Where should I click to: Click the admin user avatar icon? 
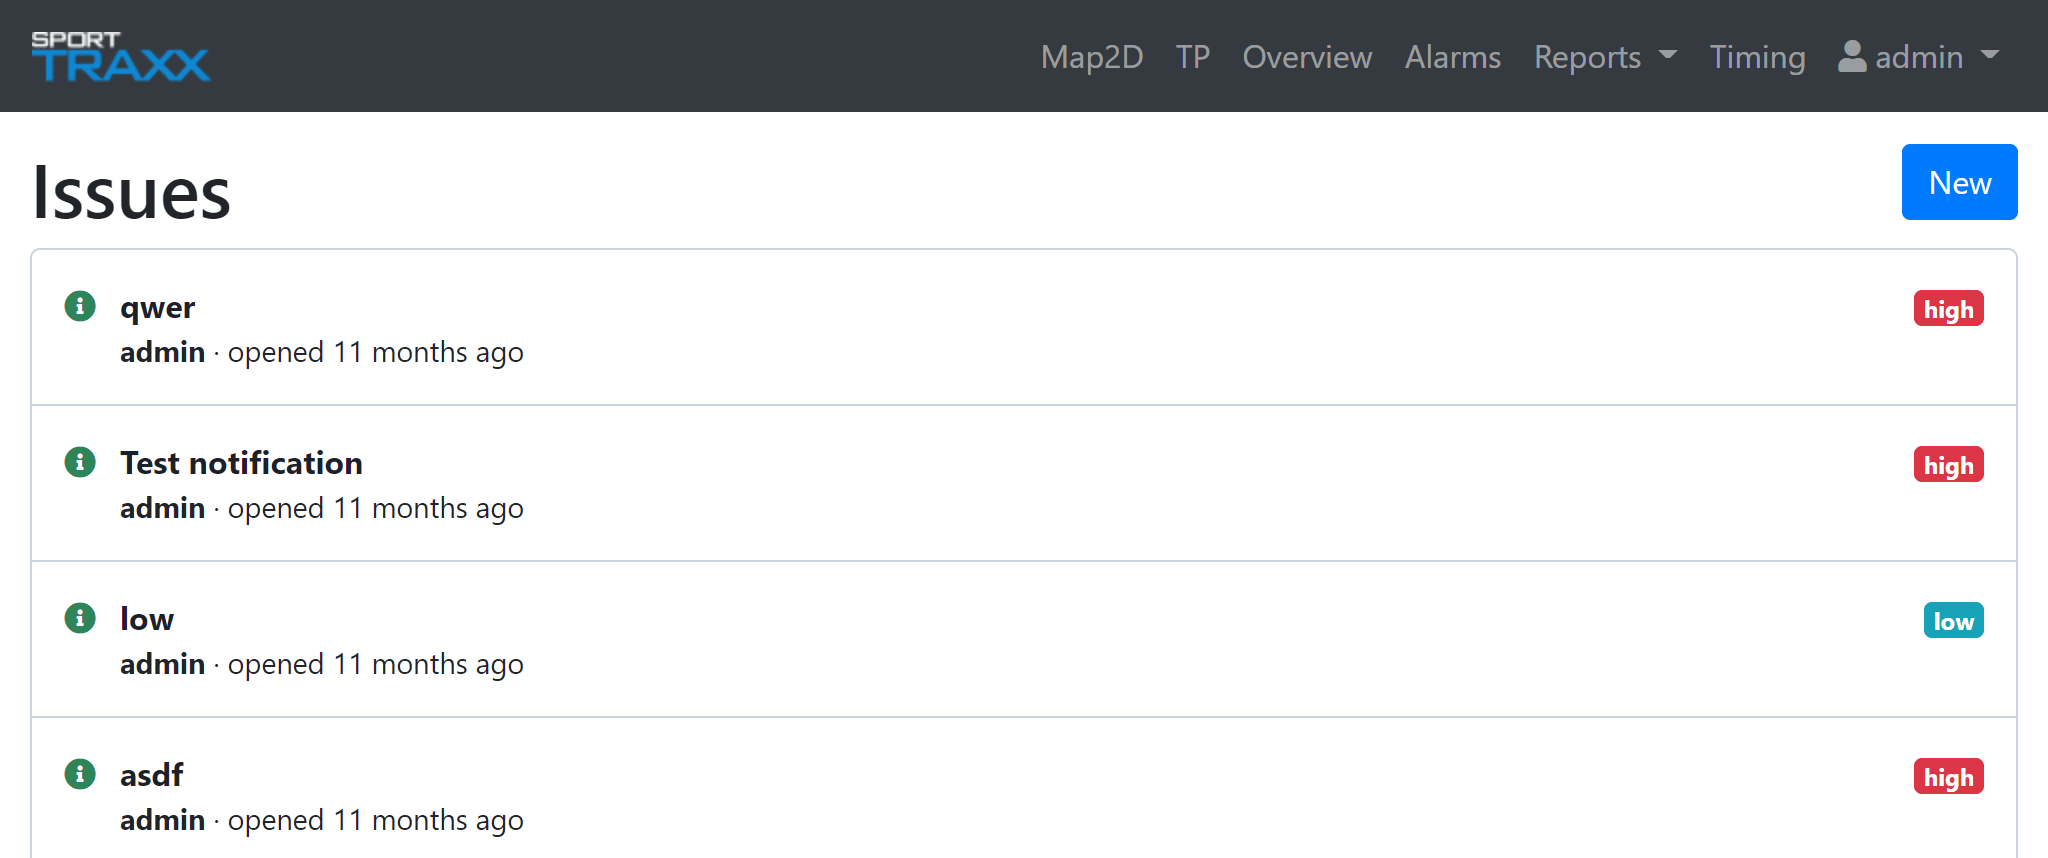coord(1852,56)
